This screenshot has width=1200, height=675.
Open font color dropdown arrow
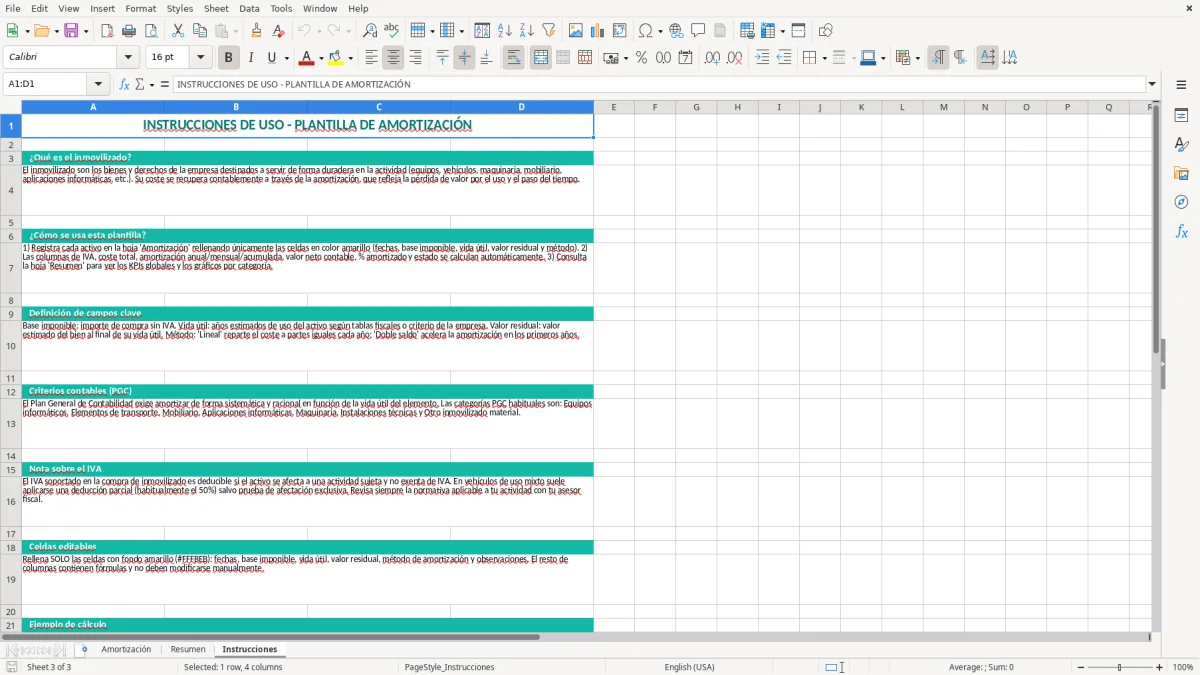pos(322,58)
